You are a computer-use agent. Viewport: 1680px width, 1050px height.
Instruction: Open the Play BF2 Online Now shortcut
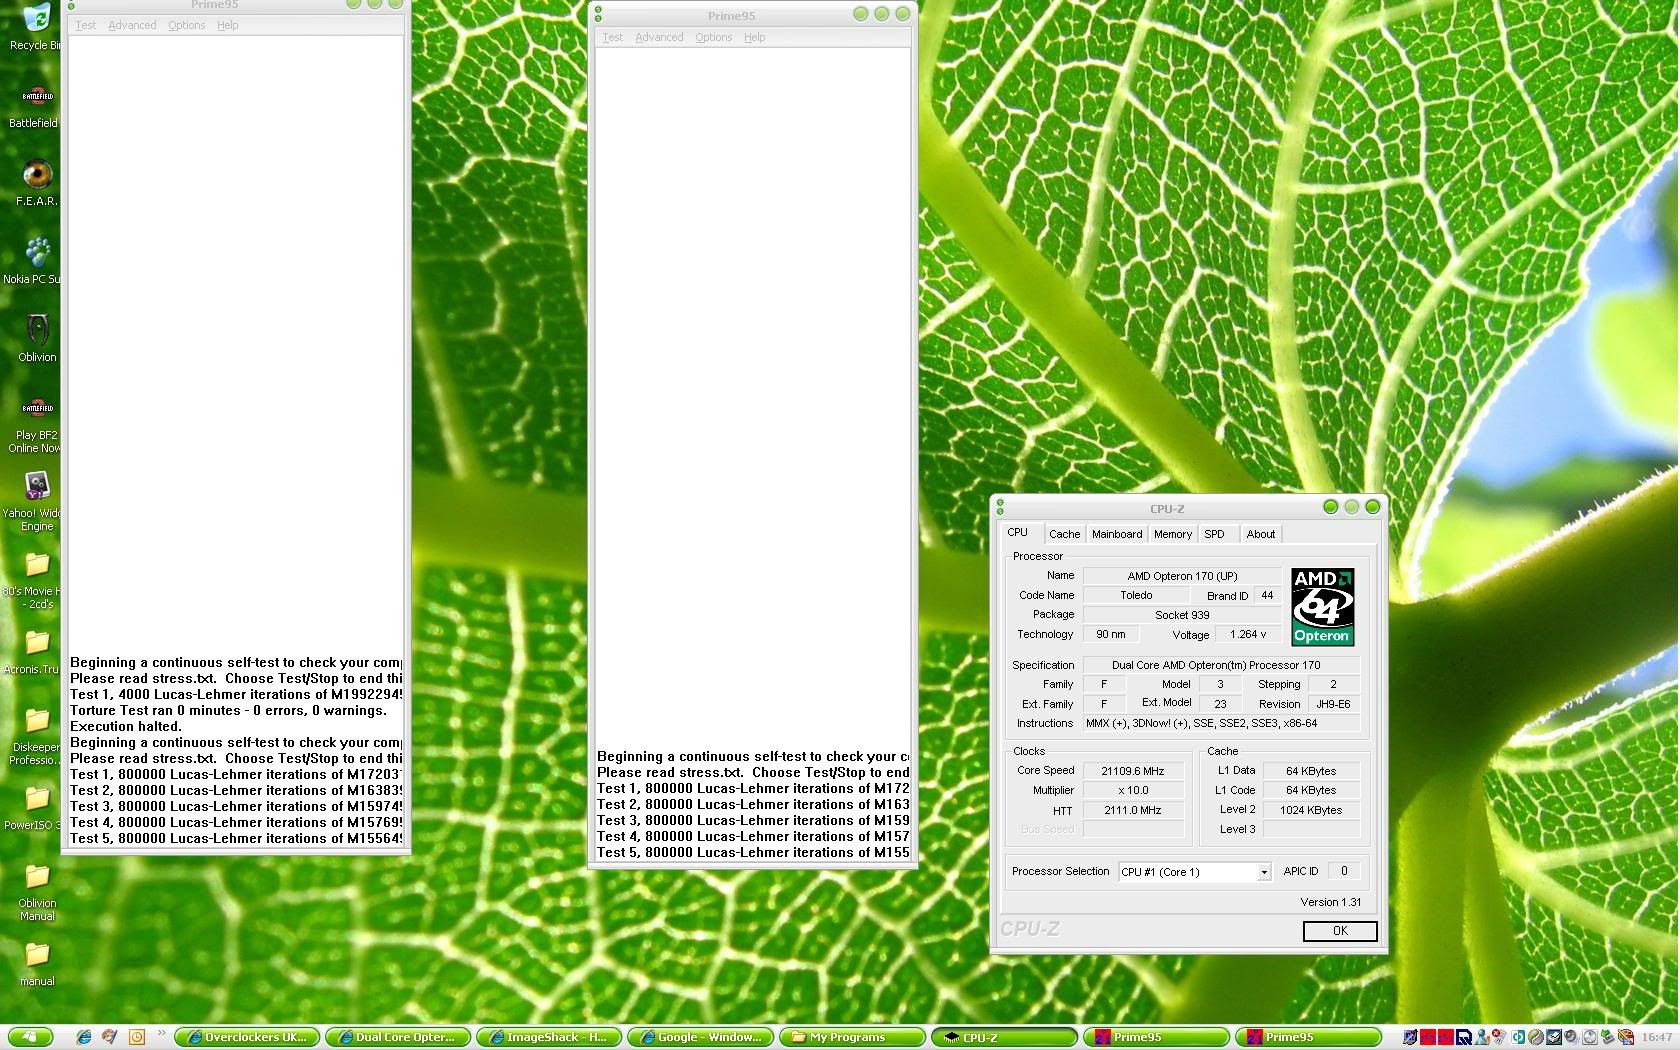(37, 409)
